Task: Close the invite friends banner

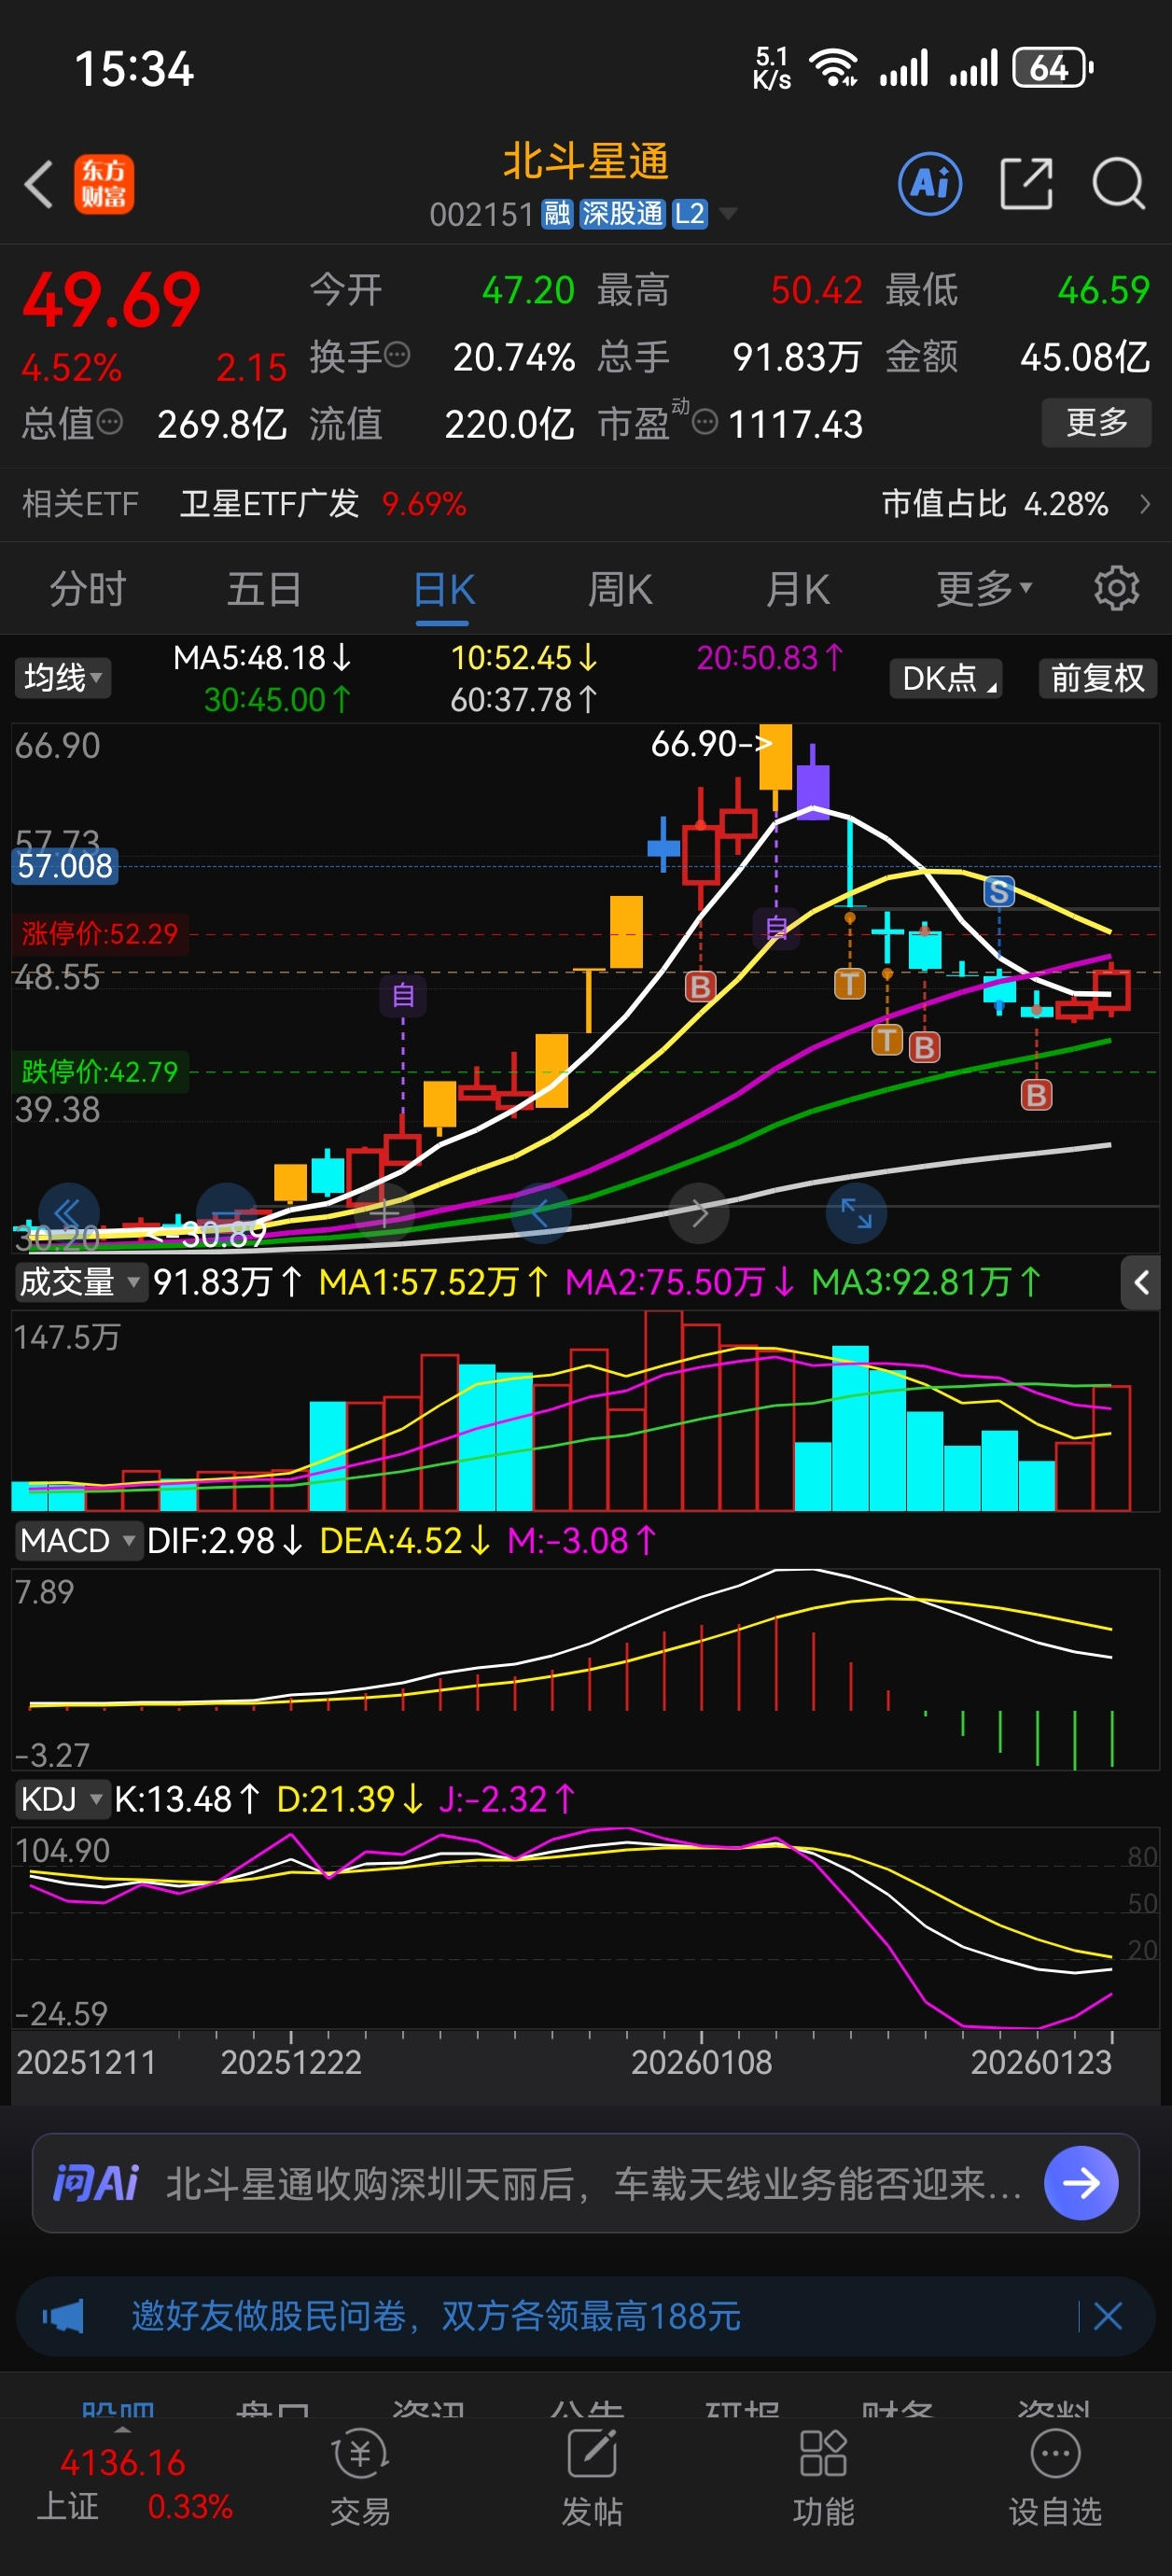Action: [x=1107, y=2315]
